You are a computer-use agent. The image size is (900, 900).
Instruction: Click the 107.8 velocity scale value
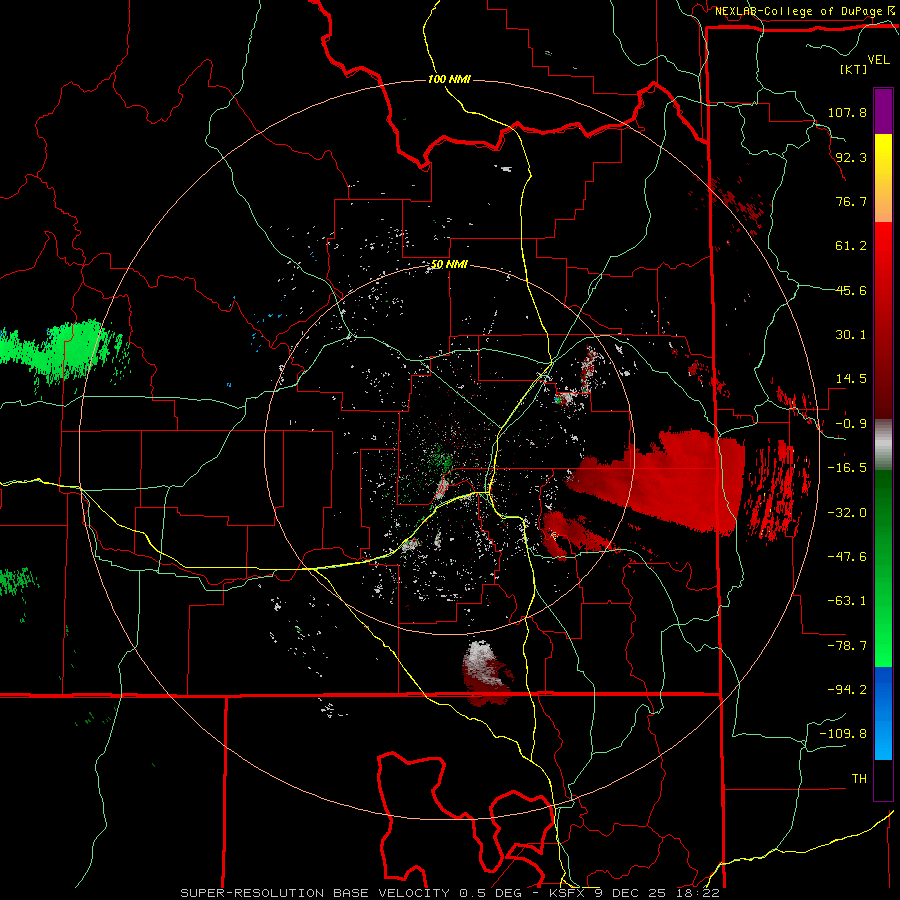[847, 112]
